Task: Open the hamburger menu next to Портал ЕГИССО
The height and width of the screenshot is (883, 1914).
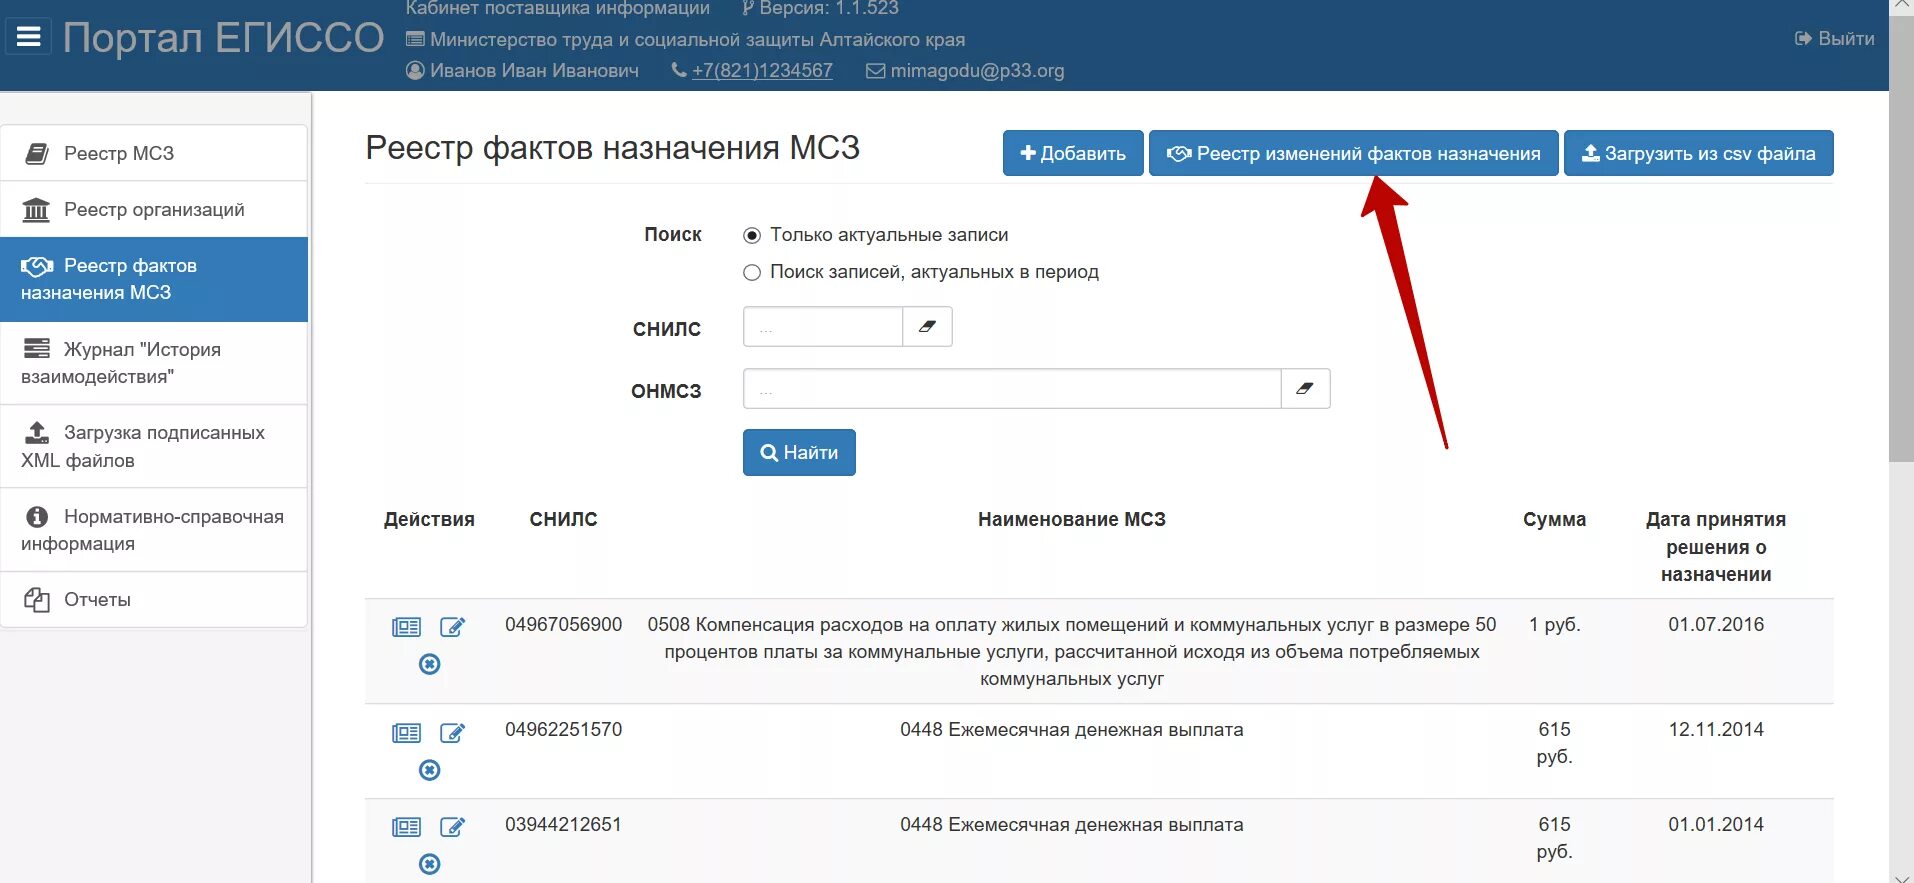Action: [29, 37]
